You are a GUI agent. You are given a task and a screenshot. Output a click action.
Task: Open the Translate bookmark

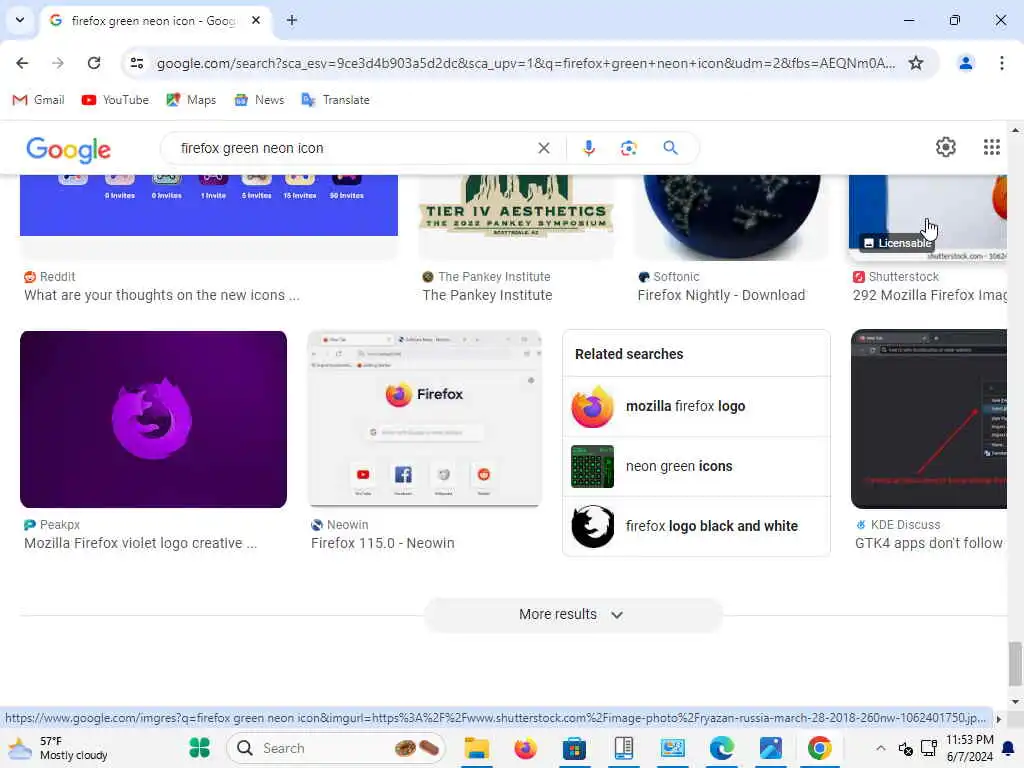pyautogui.click(x=336, y=100)
